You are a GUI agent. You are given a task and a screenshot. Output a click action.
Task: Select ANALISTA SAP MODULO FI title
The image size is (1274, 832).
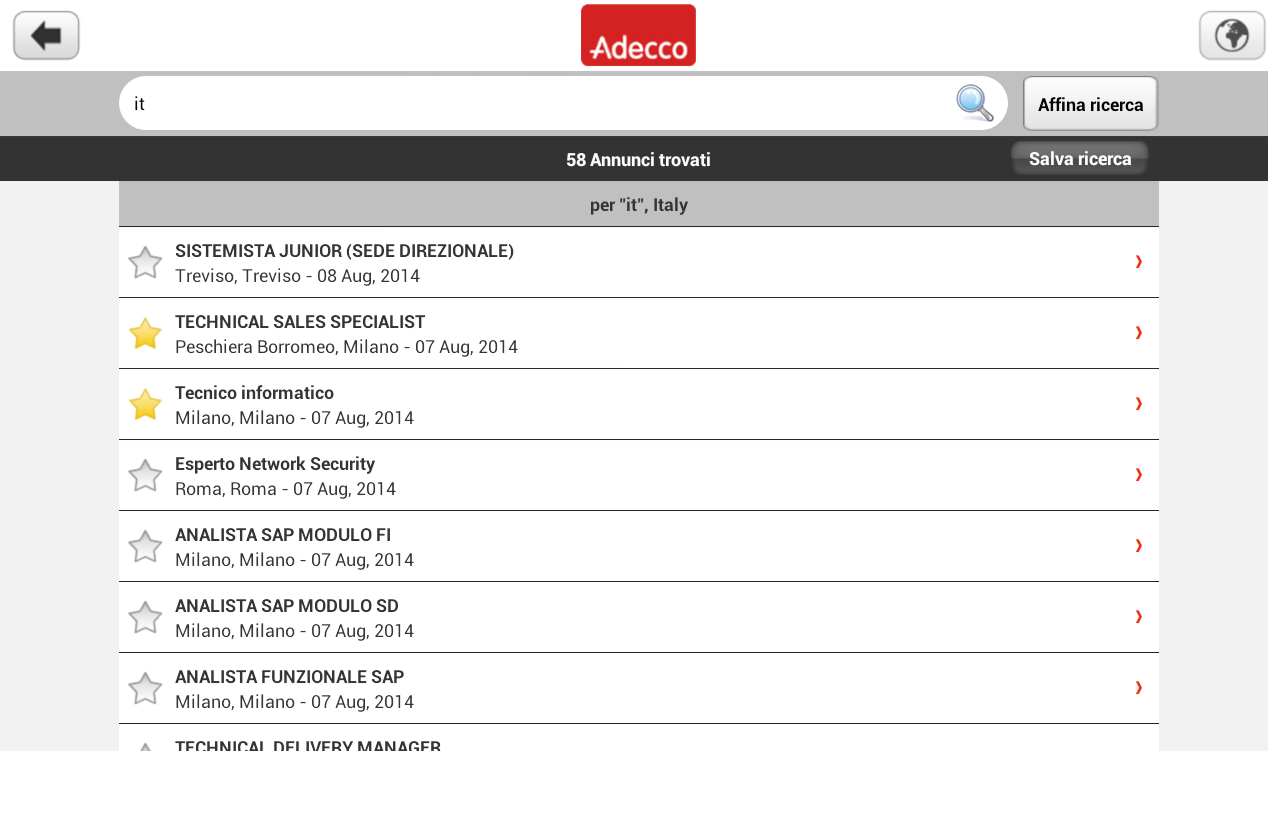pos(283,535)
